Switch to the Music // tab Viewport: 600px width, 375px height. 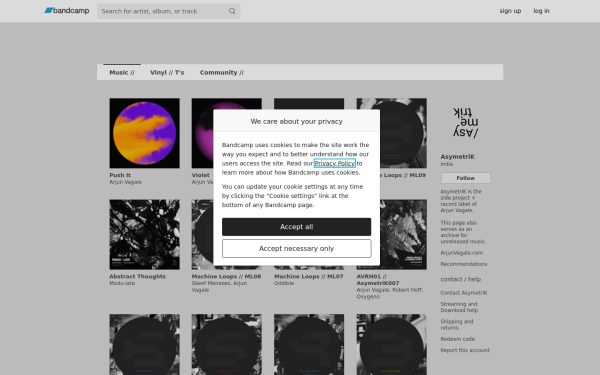pyautogui.click(x=122, y=72)
